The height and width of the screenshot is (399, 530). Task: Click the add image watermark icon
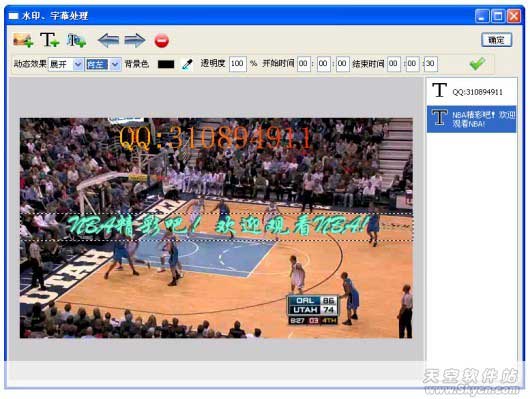(x=23, y=40)
